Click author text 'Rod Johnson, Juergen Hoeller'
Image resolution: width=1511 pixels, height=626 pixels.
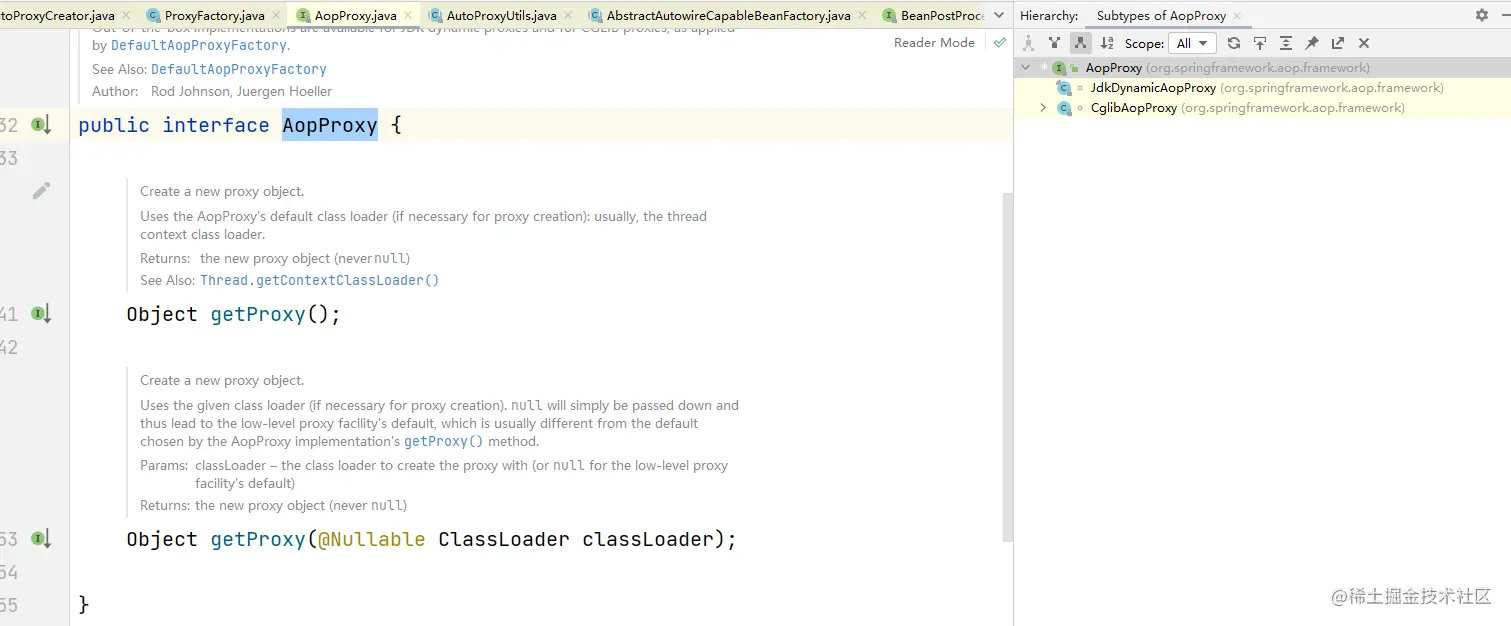pos(241,91)
